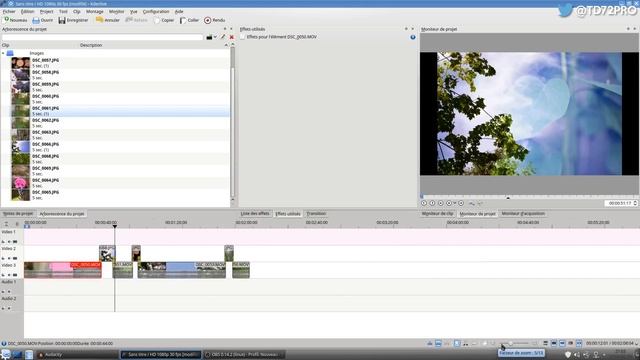640x360 pixels.
Task: Collapse the Images folder in project tree
Action: [3, 53]
